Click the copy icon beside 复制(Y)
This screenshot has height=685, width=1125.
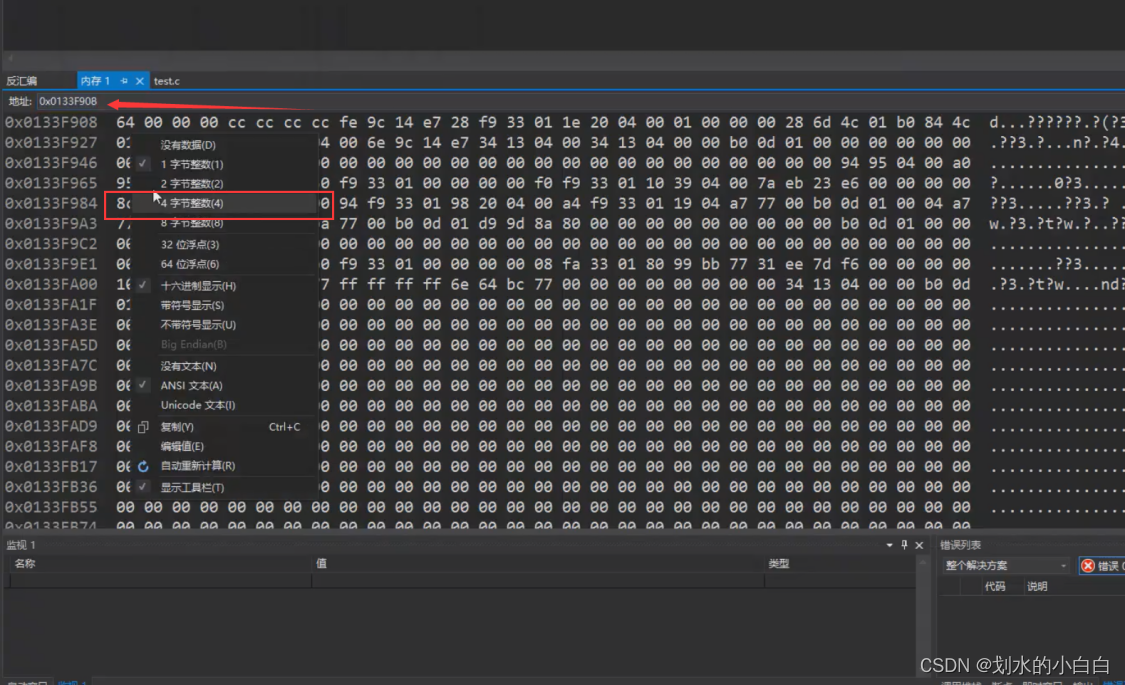pyautogui.click(x=143, y=427)
